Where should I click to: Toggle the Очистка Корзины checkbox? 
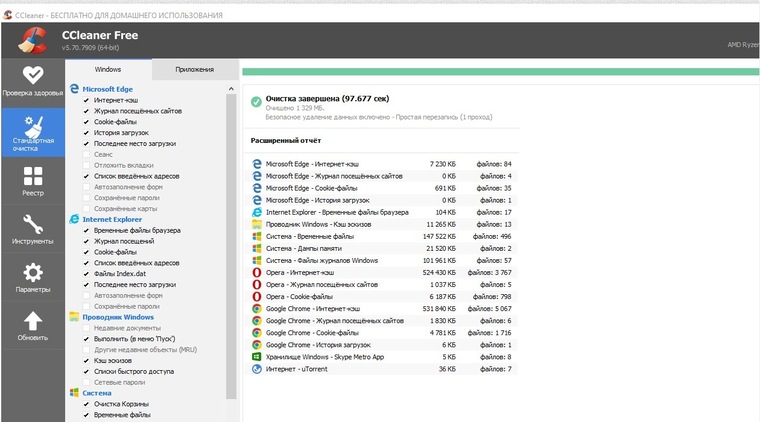86,404
